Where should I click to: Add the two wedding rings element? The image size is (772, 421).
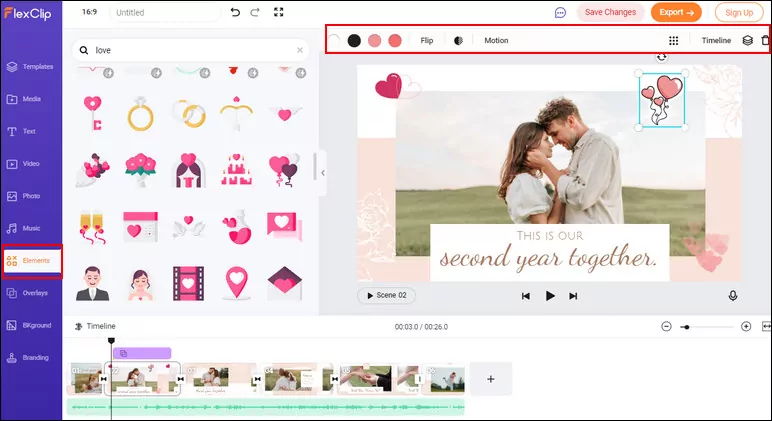coord(189,113)
